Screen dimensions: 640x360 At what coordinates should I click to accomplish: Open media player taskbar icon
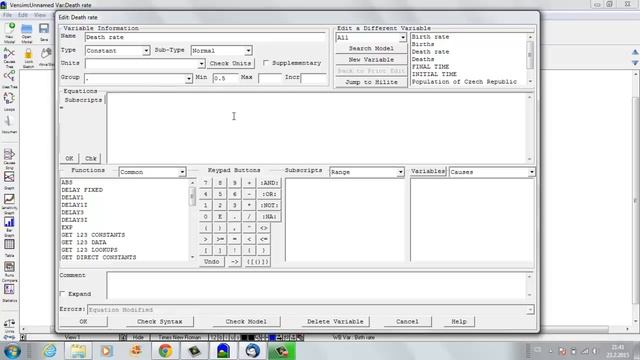coord(107,351)
